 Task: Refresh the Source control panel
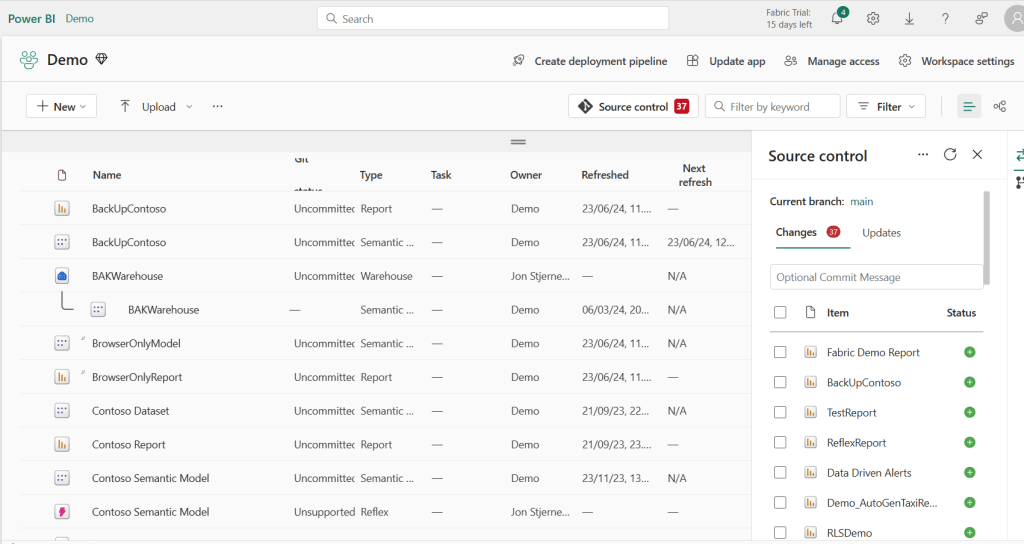pyautogui.click(x=950, y=155)
